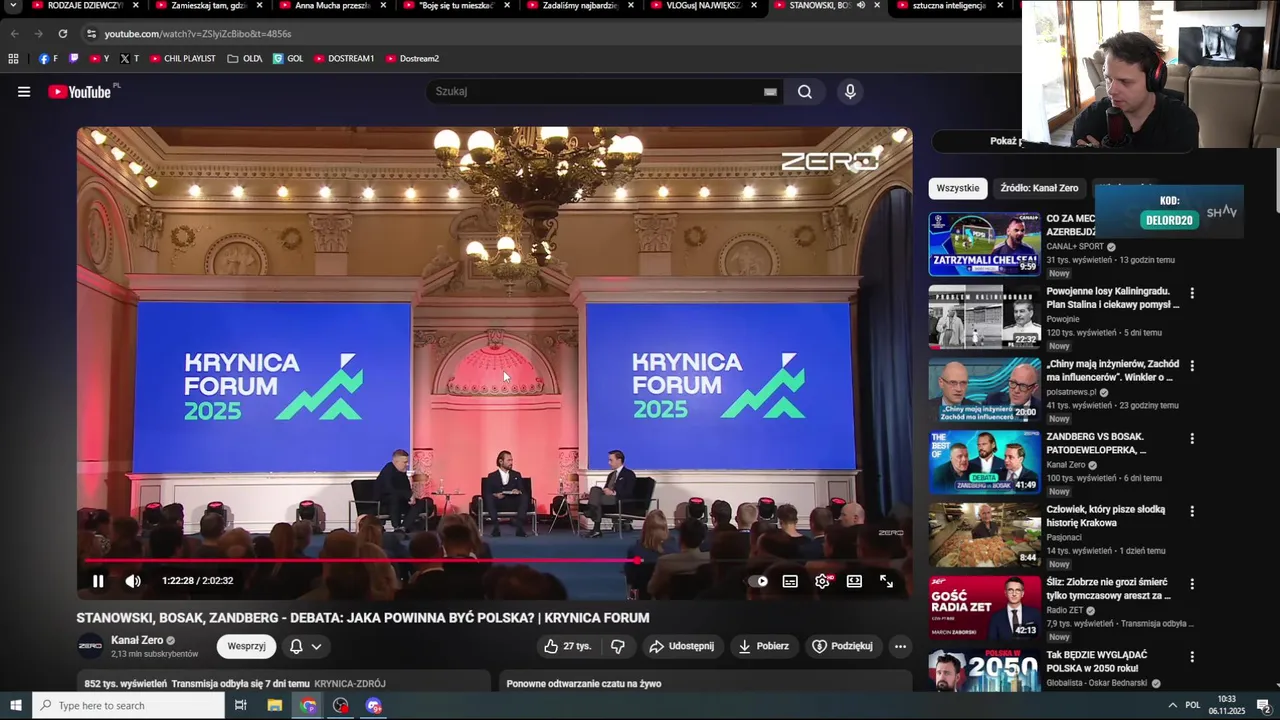Click the Podziękuj button
The image size is (1280, 720).
(x=842, y=646)
